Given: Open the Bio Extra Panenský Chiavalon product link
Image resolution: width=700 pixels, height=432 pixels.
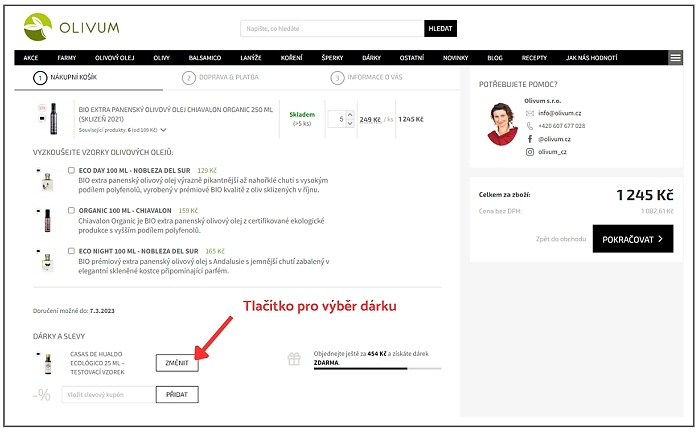Looking at the screenshot, I should 175,114.
